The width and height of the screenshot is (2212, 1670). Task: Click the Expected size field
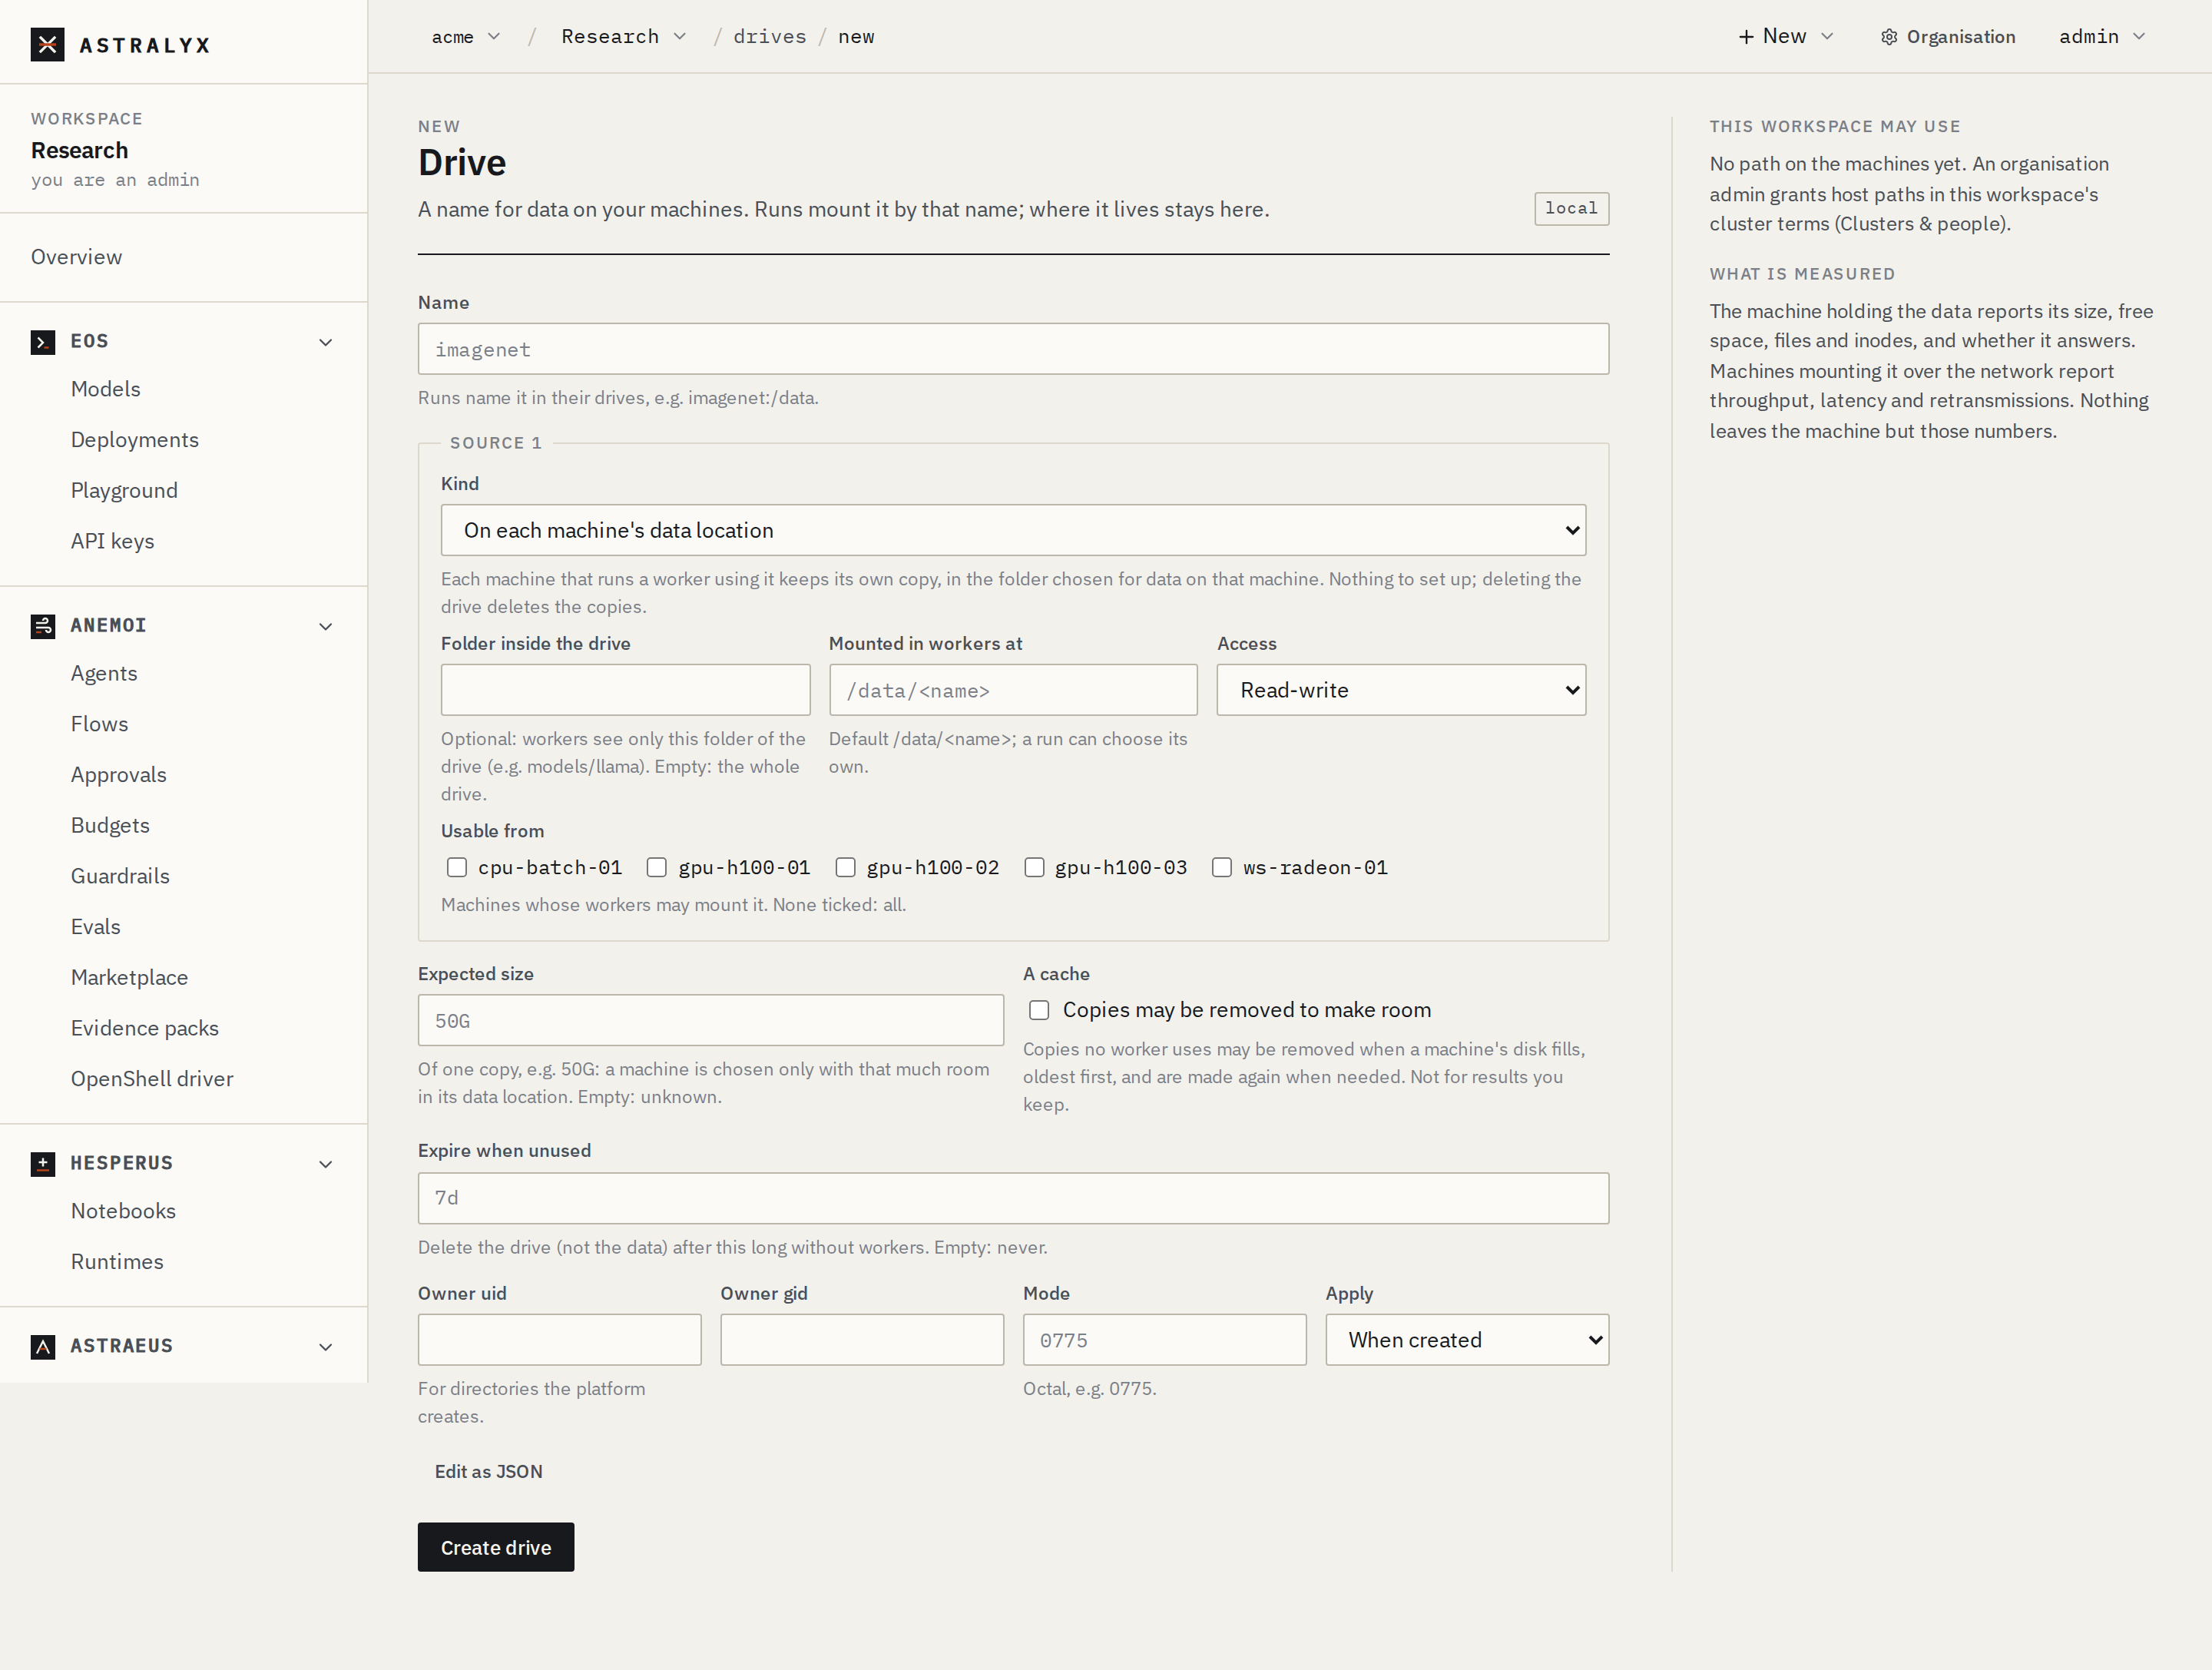coord(711,1021)
